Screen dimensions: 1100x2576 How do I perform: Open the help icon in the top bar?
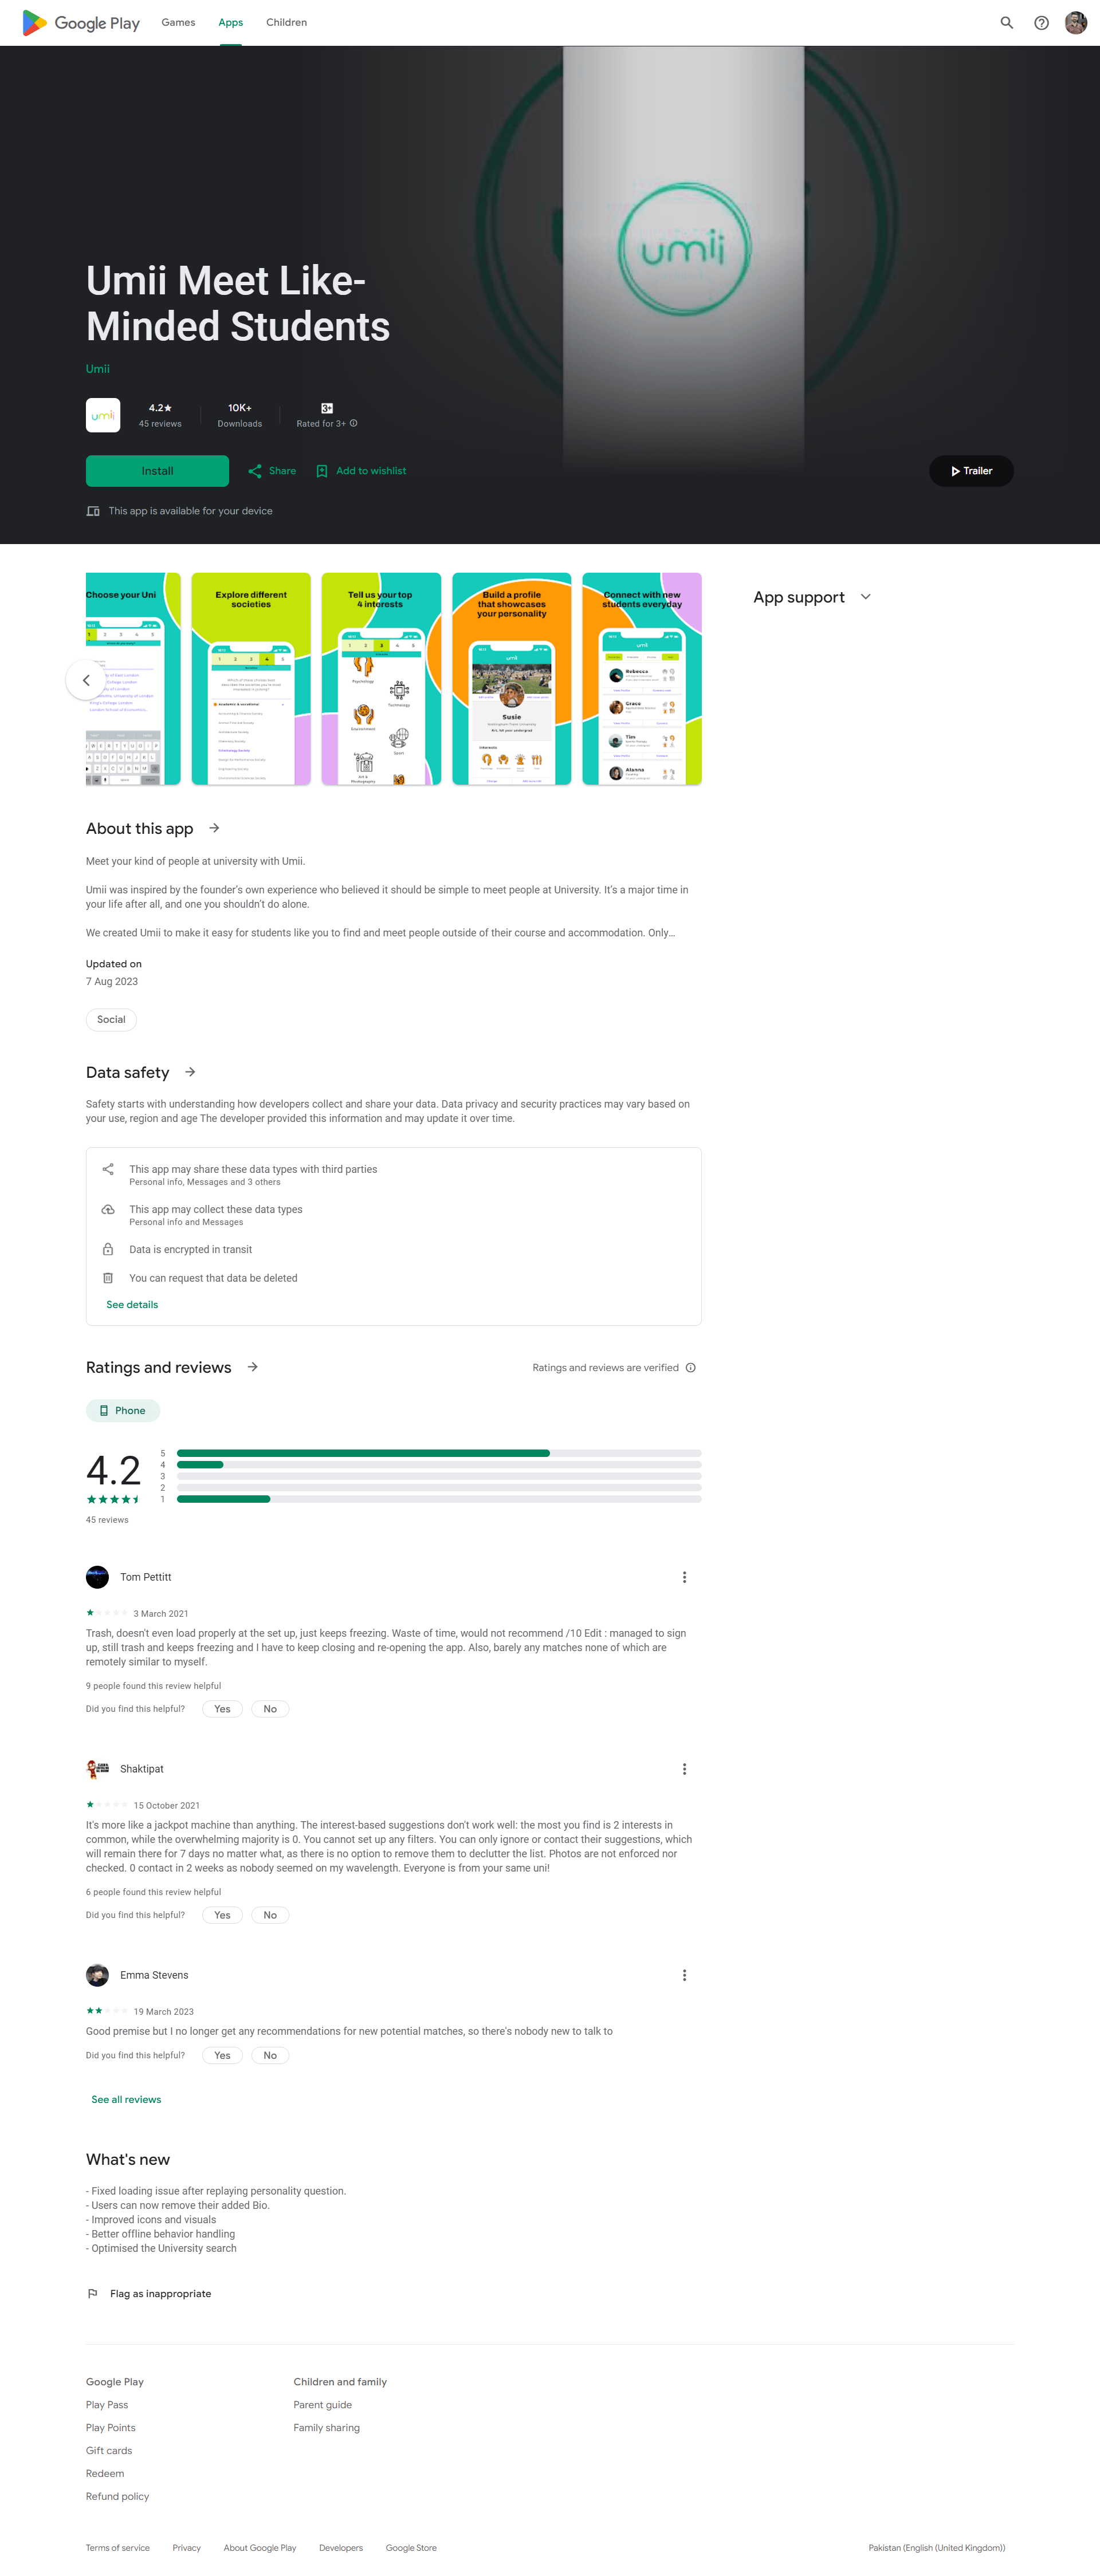click(x=1040, y=22)
